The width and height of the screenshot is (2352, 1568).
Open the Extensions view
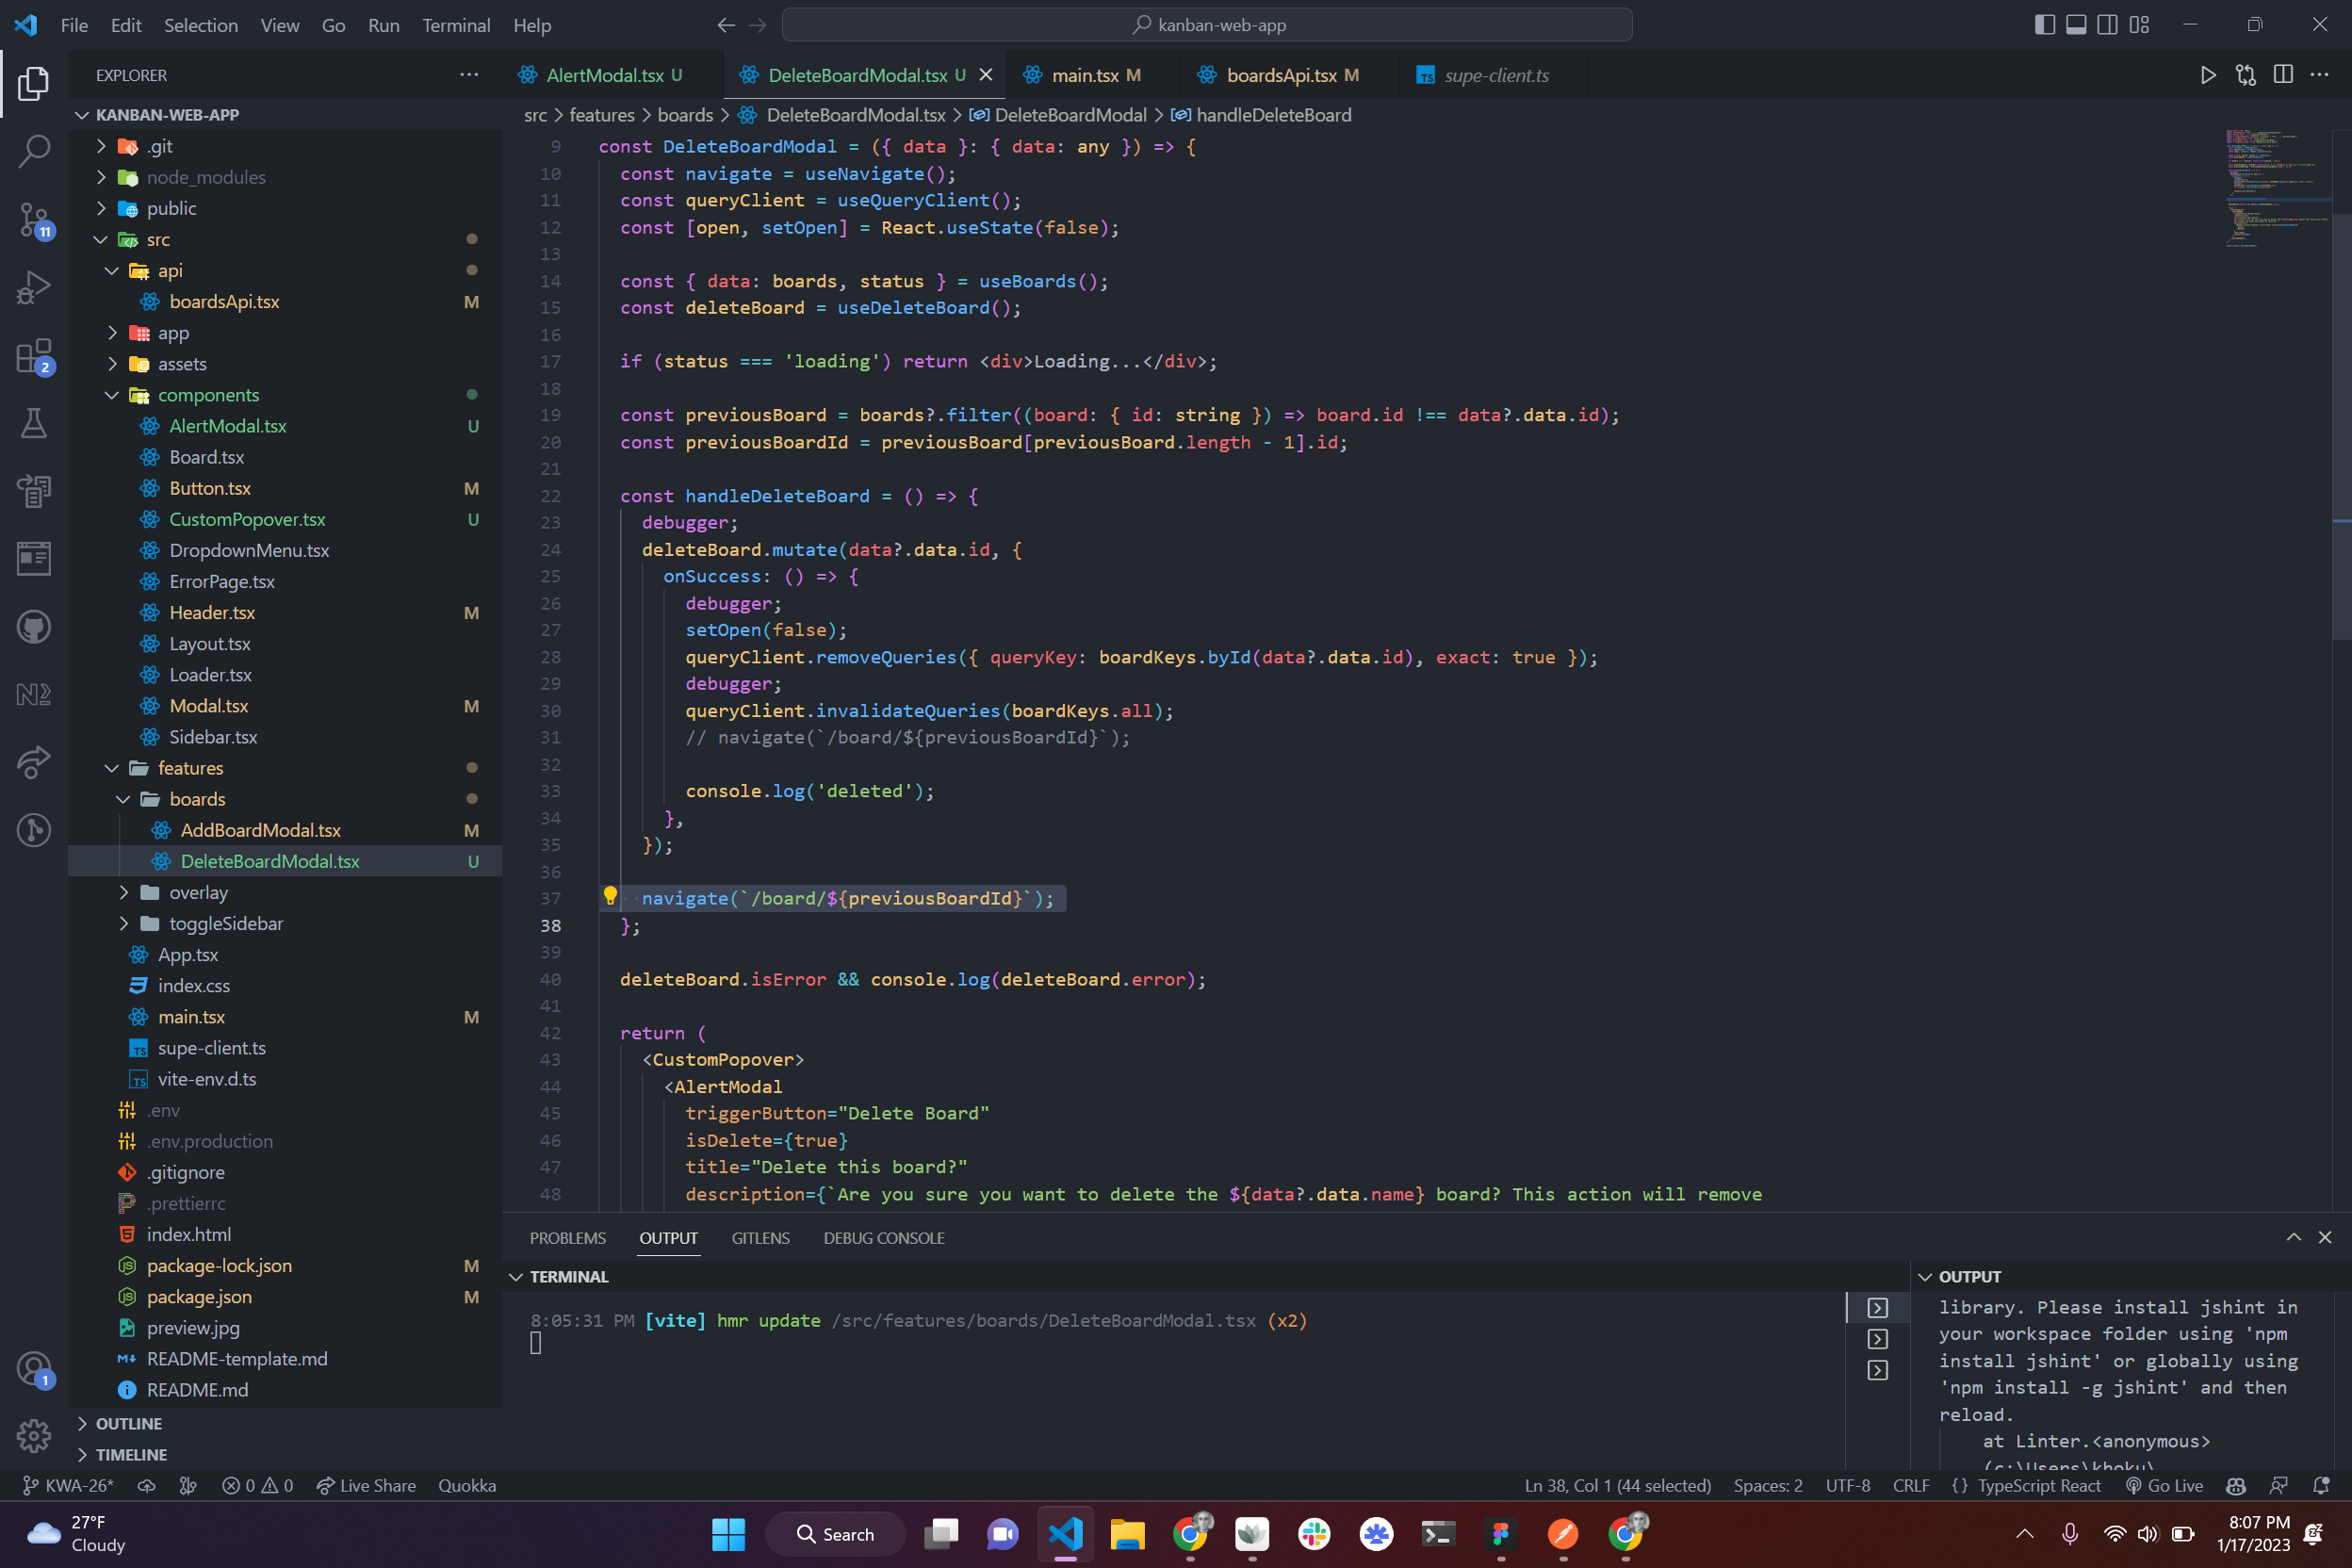point(34,355)
